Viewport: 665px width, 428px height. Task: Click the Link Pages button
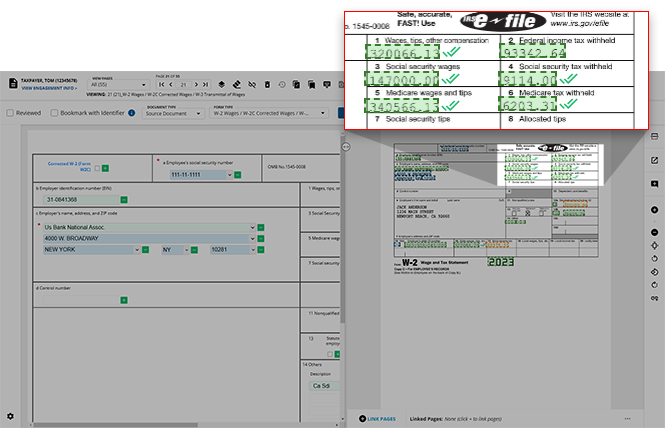pos(380,418)
